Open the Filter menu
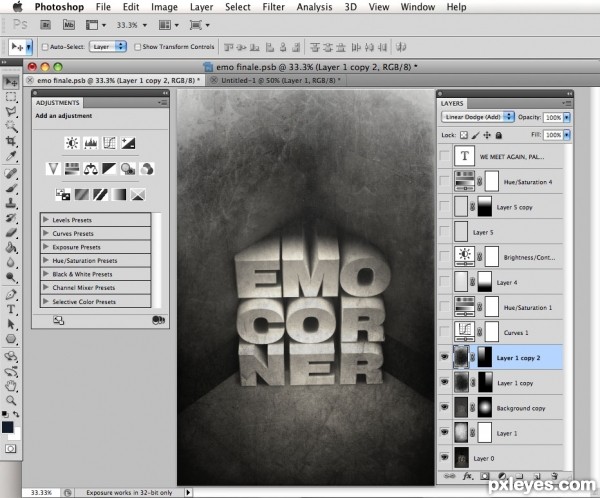The image size is (600, 498). [273, 7]
